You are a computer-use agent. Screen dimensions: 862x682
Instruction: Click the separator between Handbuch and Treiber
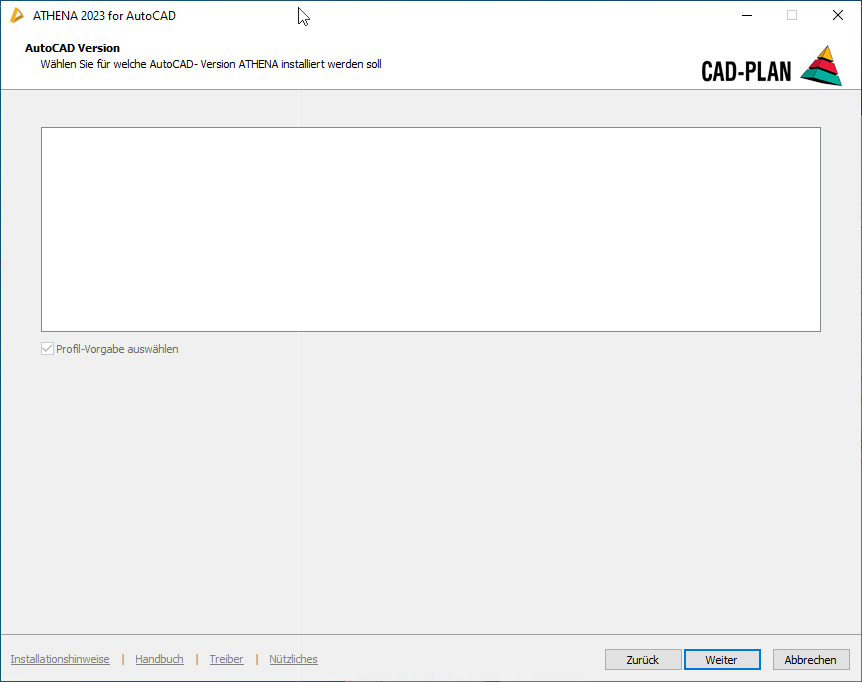pyautogui.click(x=196, y=659)
